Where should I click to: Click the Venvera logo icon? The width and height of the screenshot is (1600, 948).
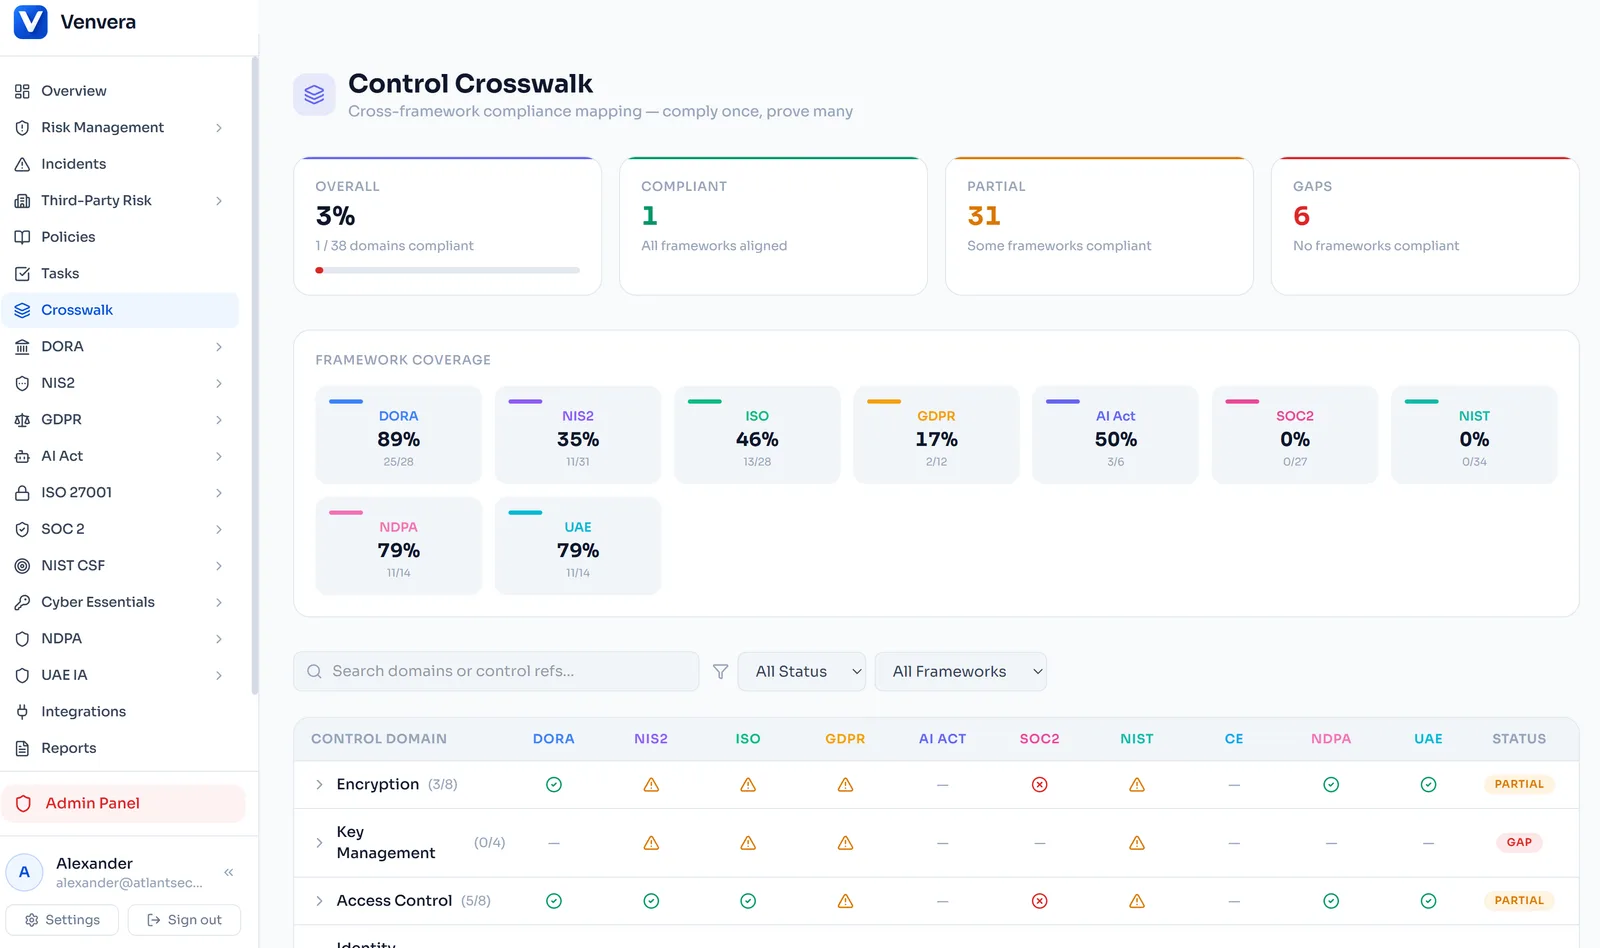30,22
